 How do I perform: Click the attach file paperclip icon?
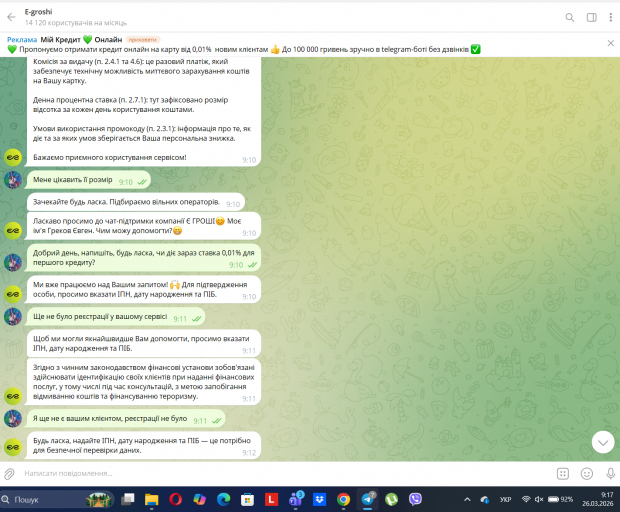[x=9, y=473]
